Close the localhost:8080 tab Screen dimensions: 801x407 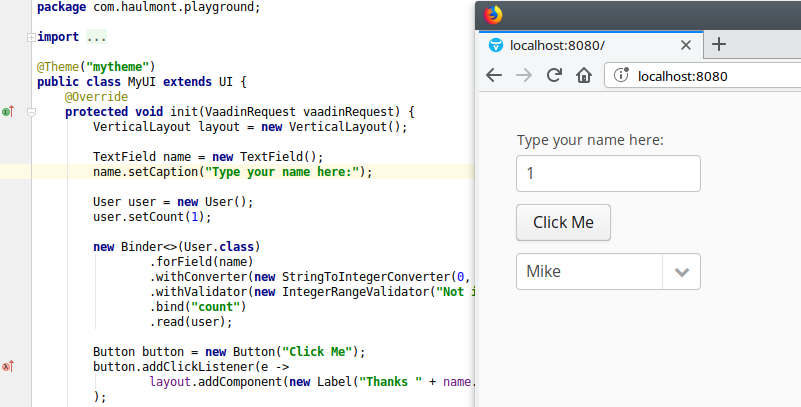pyautogui.click(x=686, y=45)
